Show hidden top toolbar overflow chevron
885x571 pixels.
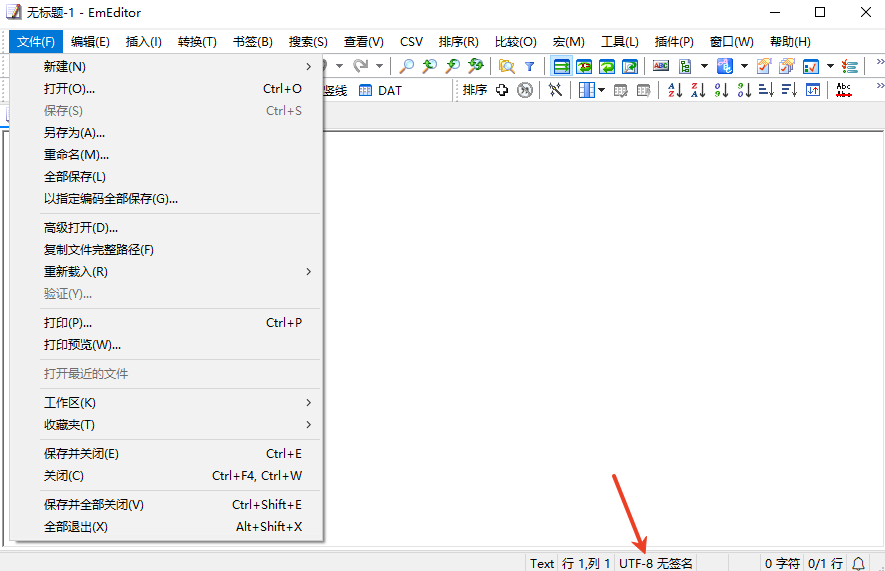point(880,62)
